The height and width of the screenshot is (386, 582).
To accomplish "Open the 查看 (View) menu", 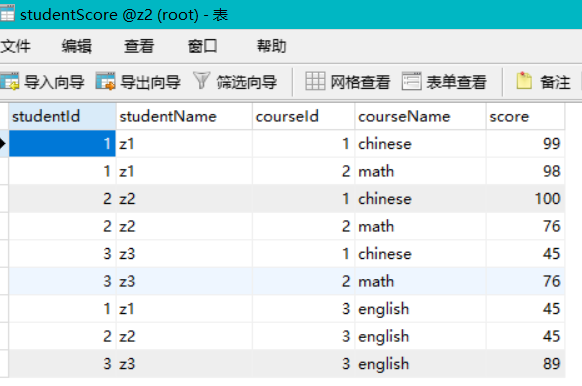I will click(x=139, y=46).
